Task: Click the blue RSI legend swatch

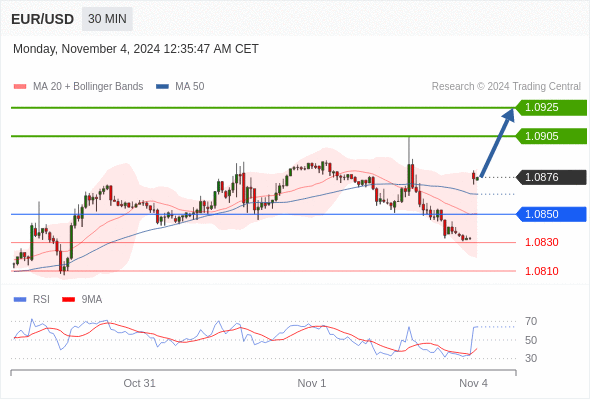Action: click(x=20, y=300)
